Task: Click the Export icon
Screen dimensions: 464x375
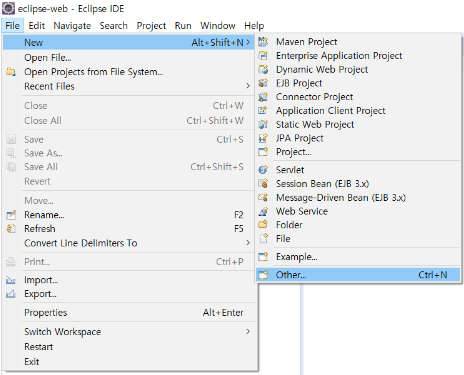Action: [11, 294]
